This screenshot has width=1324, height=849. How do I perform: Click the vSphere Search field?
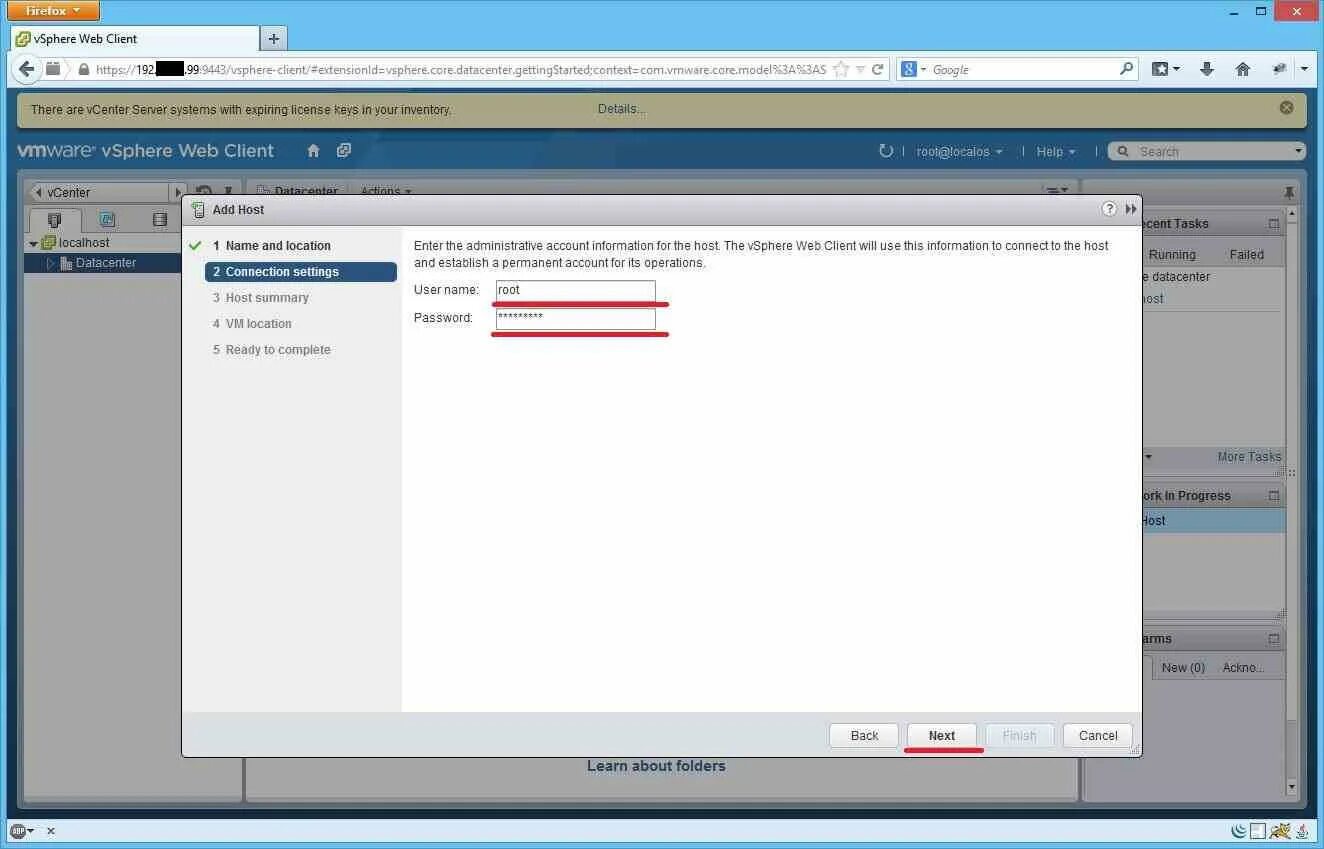pos(1207,152)
